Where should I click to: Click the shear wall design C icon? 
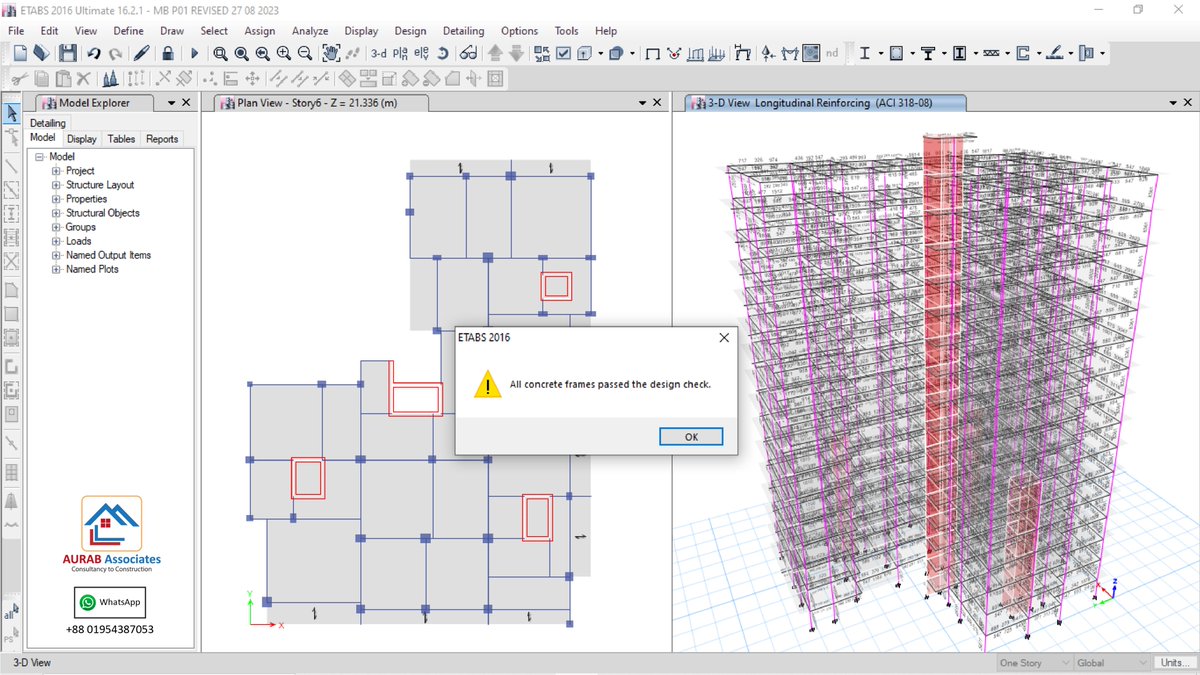(1023, 53)
